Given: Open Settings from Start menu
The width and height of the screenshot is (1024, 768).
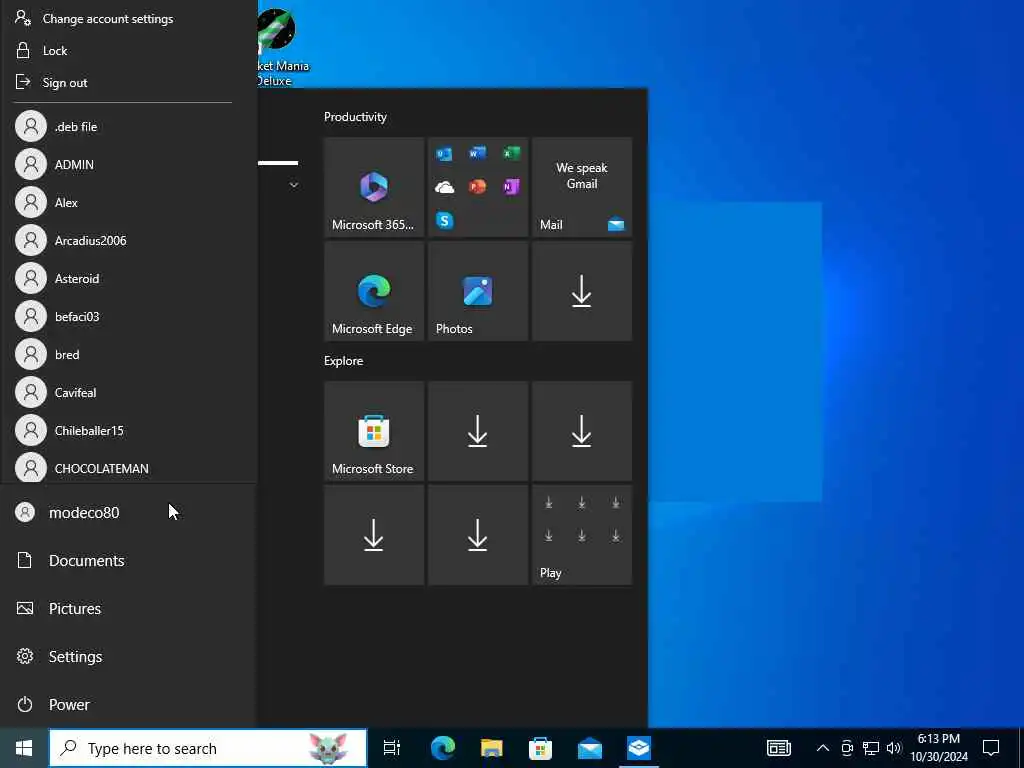Looking at the screenshot, I should click(128, 656).
